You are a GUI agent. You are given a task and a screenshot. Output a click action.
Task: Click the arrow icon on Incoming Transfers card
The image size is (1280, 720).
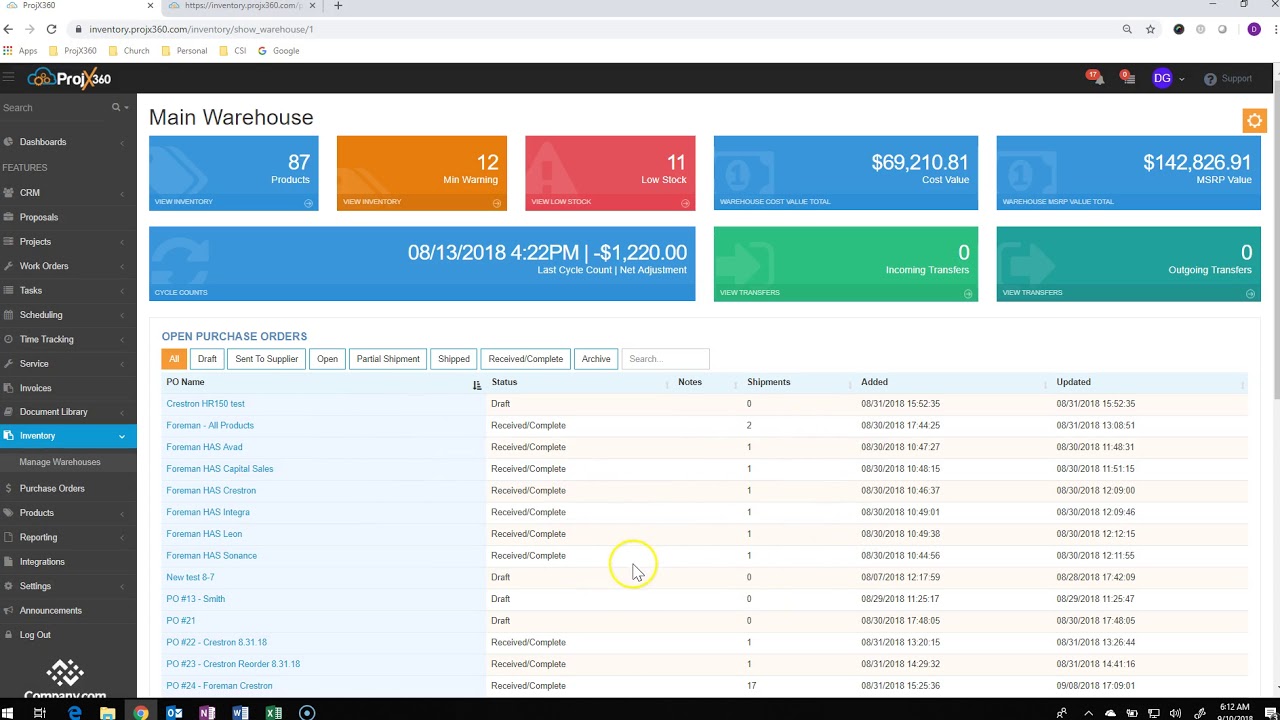[968, 294]
